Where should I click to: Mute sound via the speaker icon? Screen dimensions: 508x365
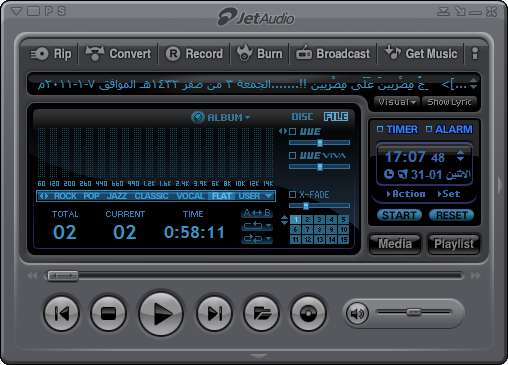357,313
